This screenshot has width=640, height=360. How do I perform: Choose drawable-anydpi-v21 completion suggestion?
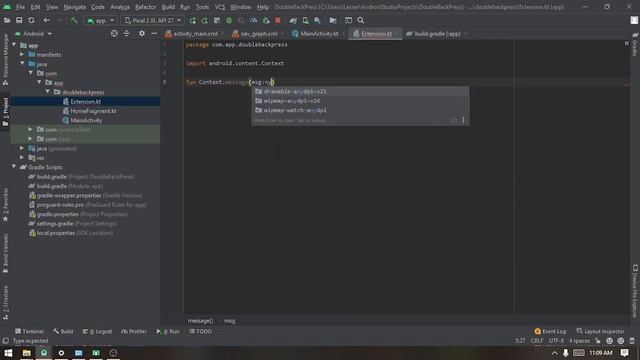[x=360, y=91]
